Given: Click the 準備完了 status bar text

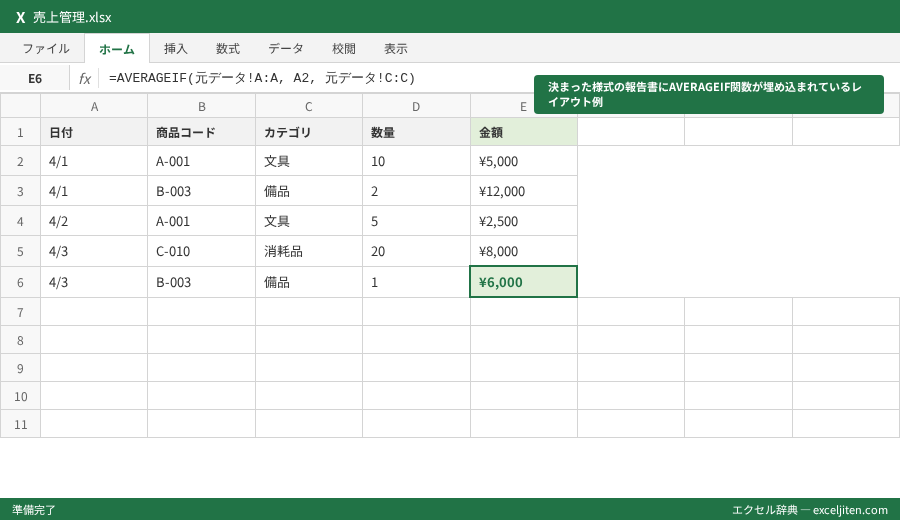Looking at the screenshot, I should coord(34,510).
